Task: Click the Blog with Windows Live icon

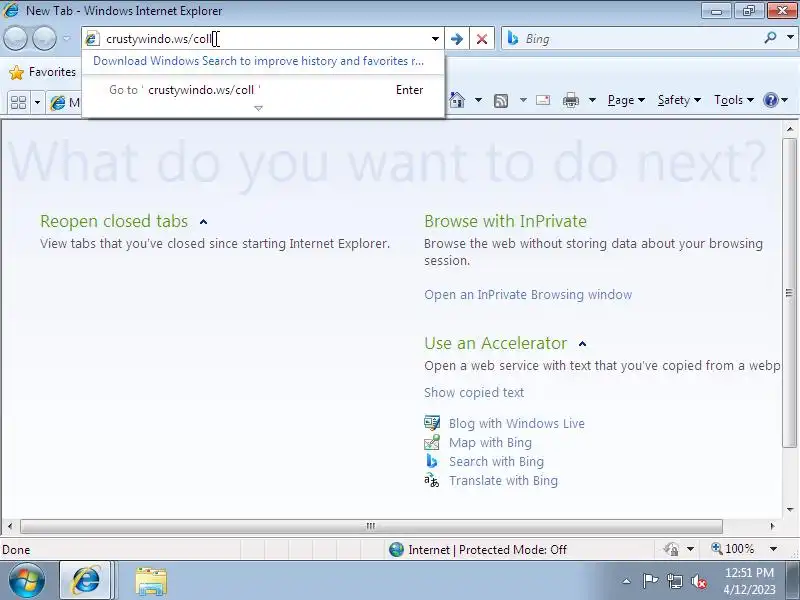Action: [x=432, y=423]
